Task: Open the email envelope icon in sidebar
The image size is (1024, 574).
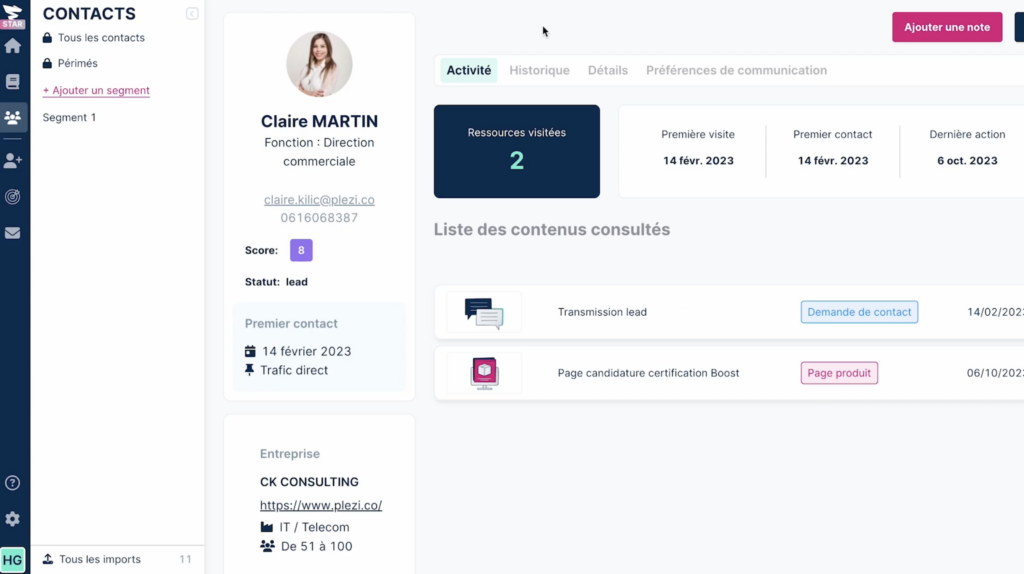Action: pos(13,233)
